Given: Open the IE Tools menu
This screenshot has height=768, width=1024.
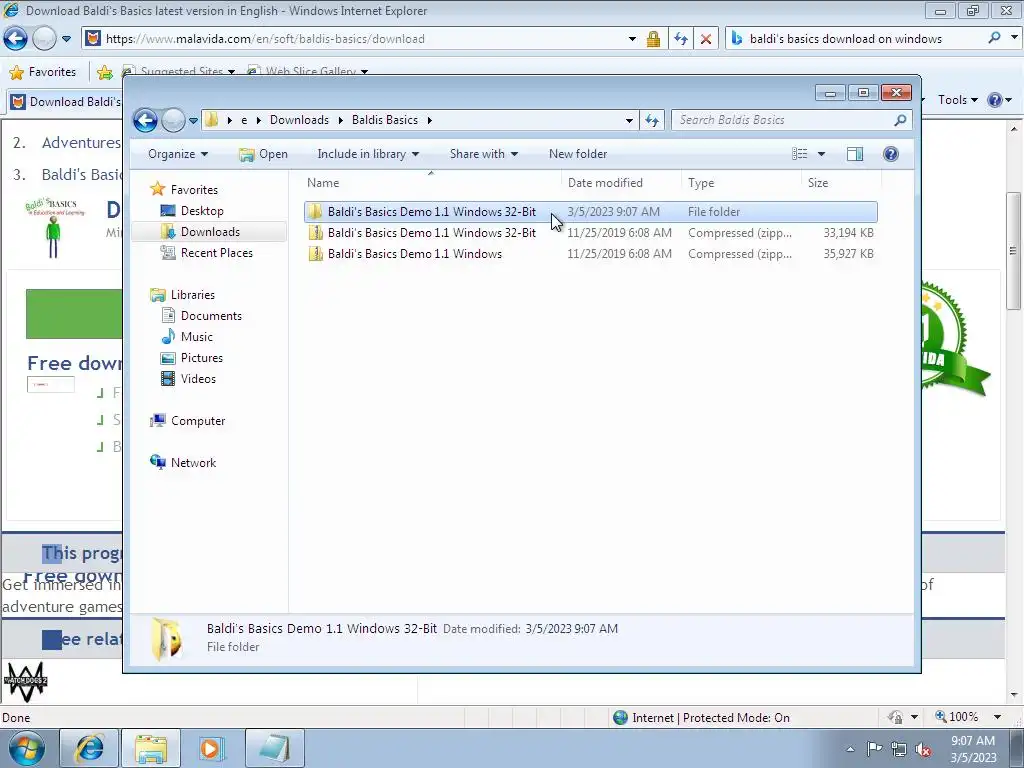Looking at the screenshot, I should click(957, 101).
